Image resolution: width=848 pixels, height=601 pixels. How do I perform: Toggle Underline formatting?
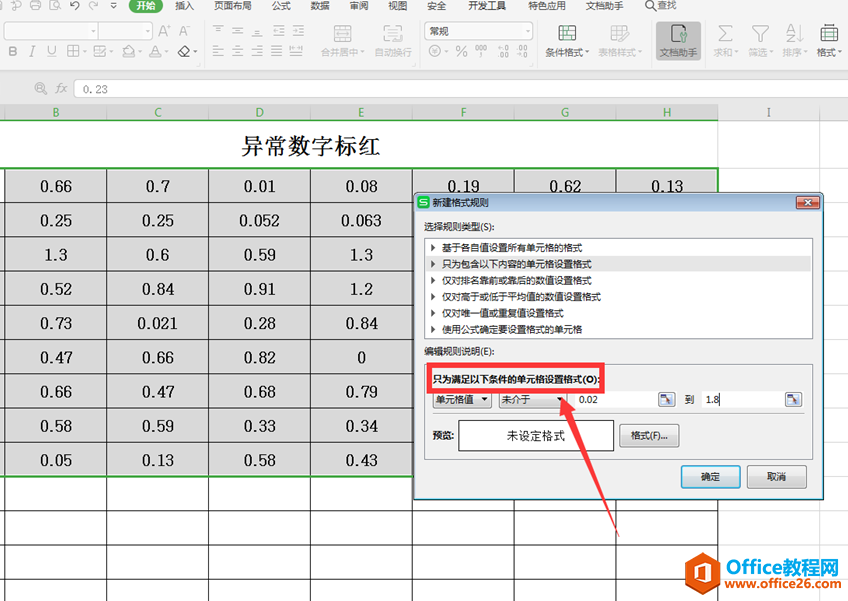(x=51, y=51)
